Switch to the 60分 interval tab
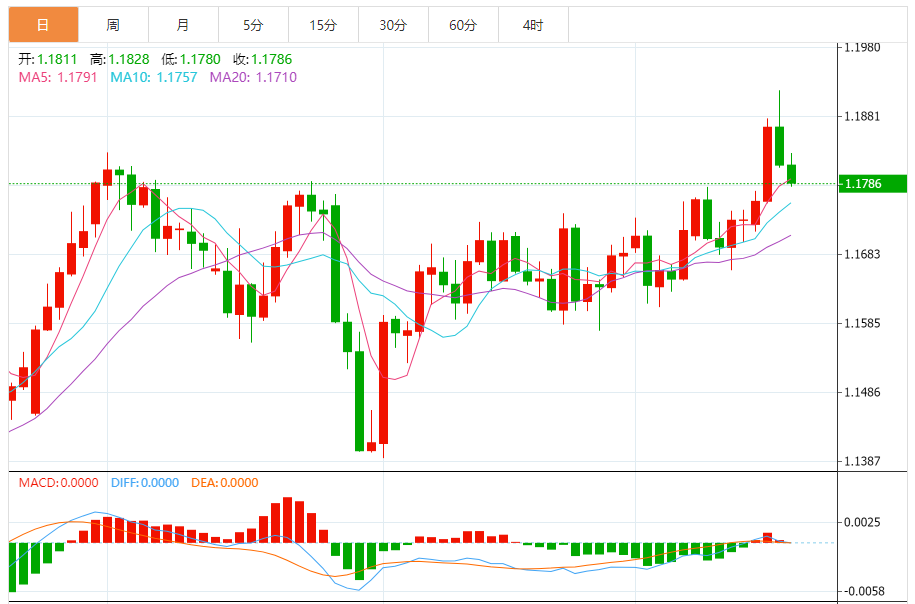 463,25
